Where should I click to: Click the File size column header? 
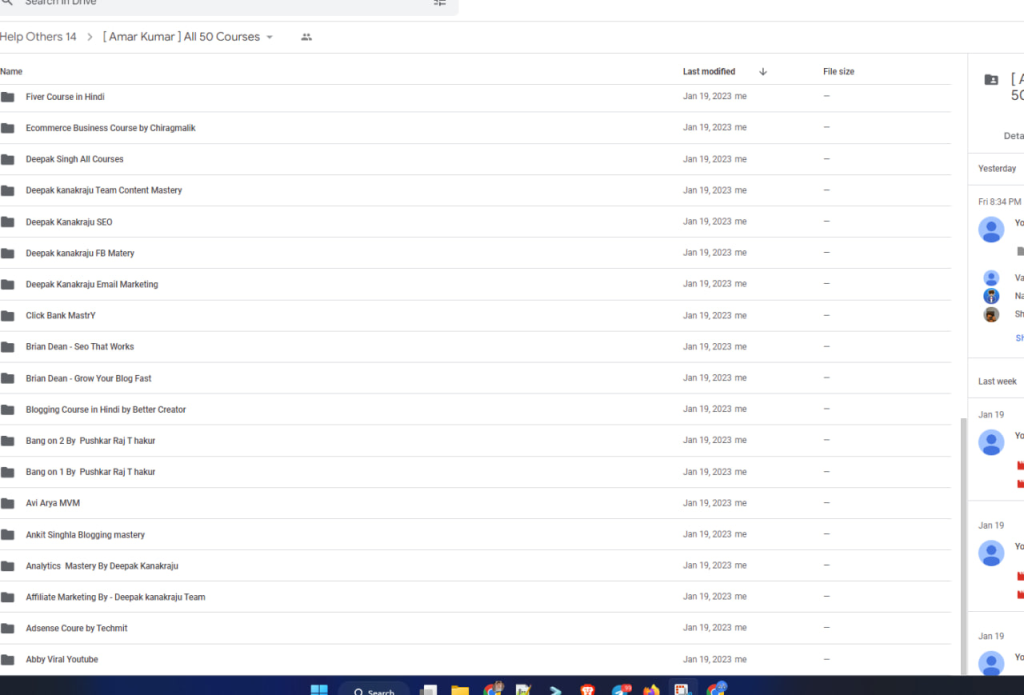coord(839,72)
